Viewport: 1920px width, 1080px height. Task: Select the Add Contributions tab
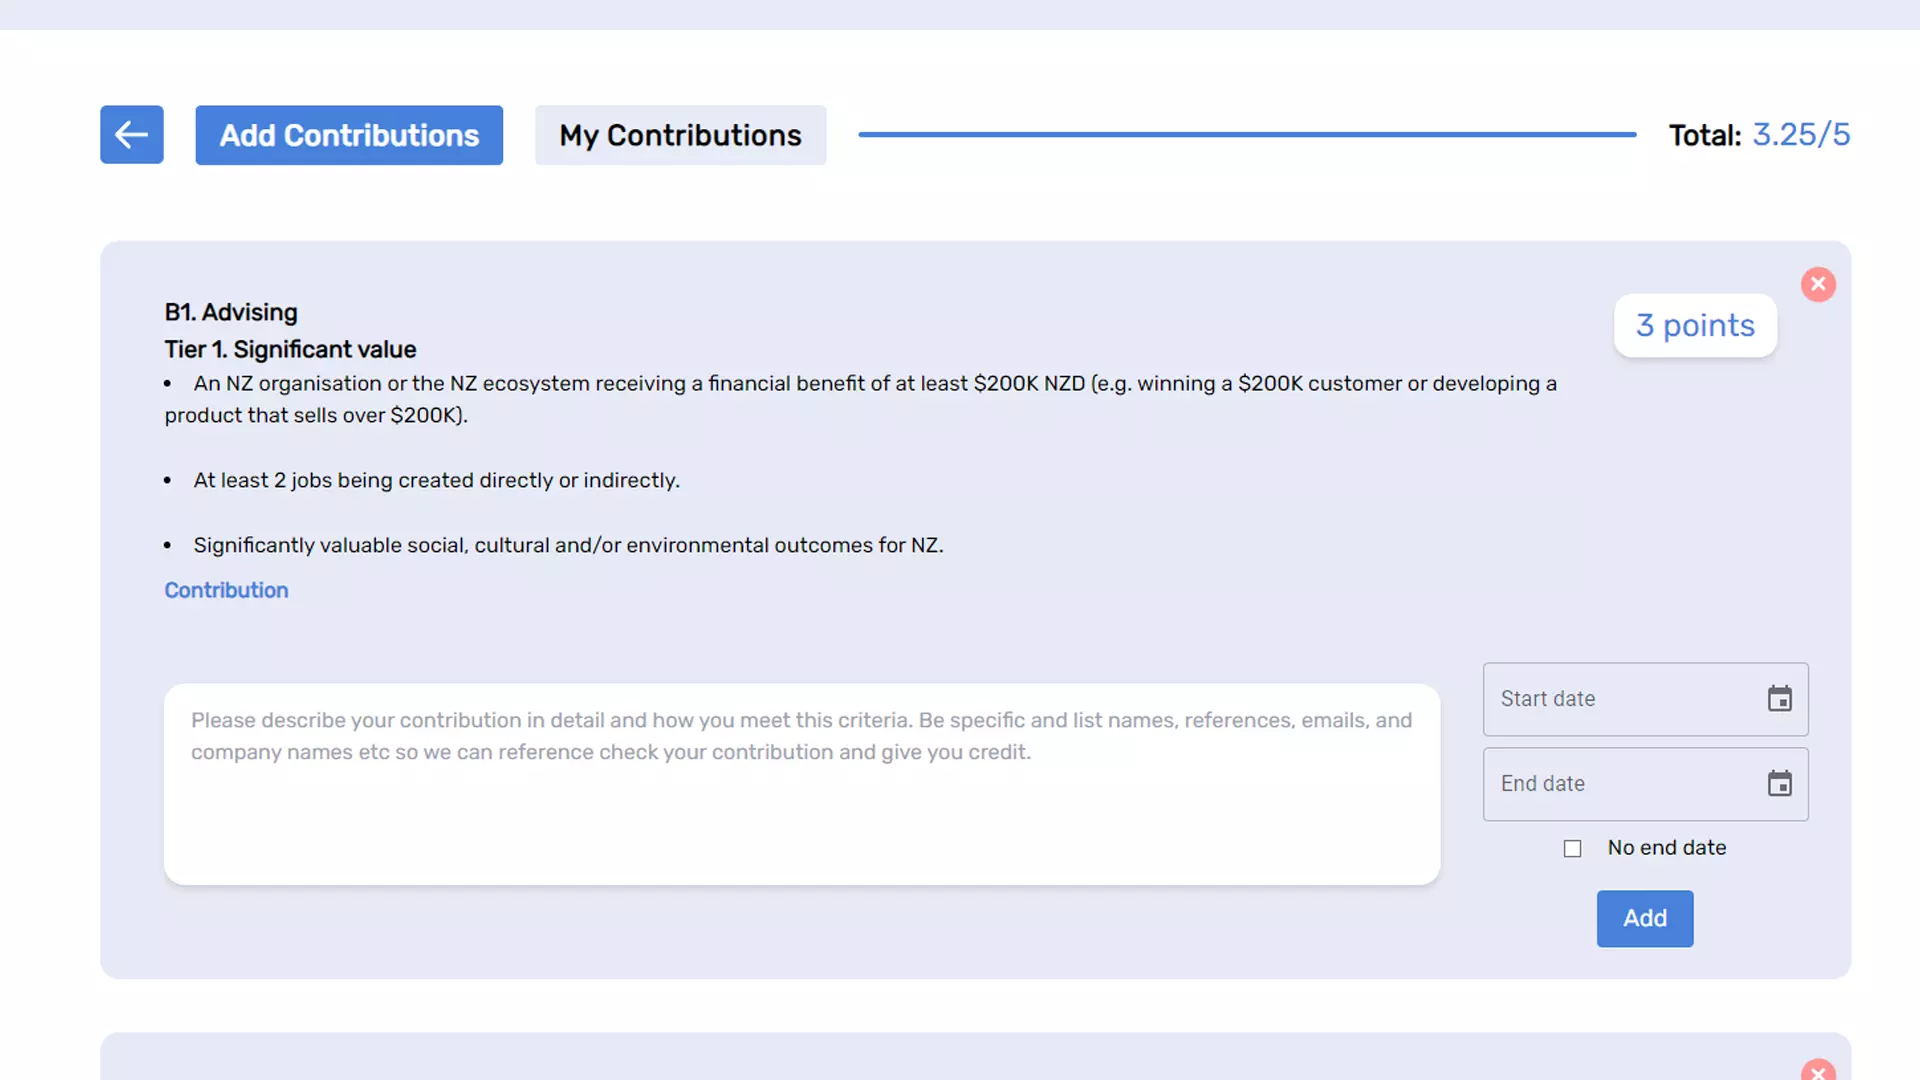tap(349, 135)
